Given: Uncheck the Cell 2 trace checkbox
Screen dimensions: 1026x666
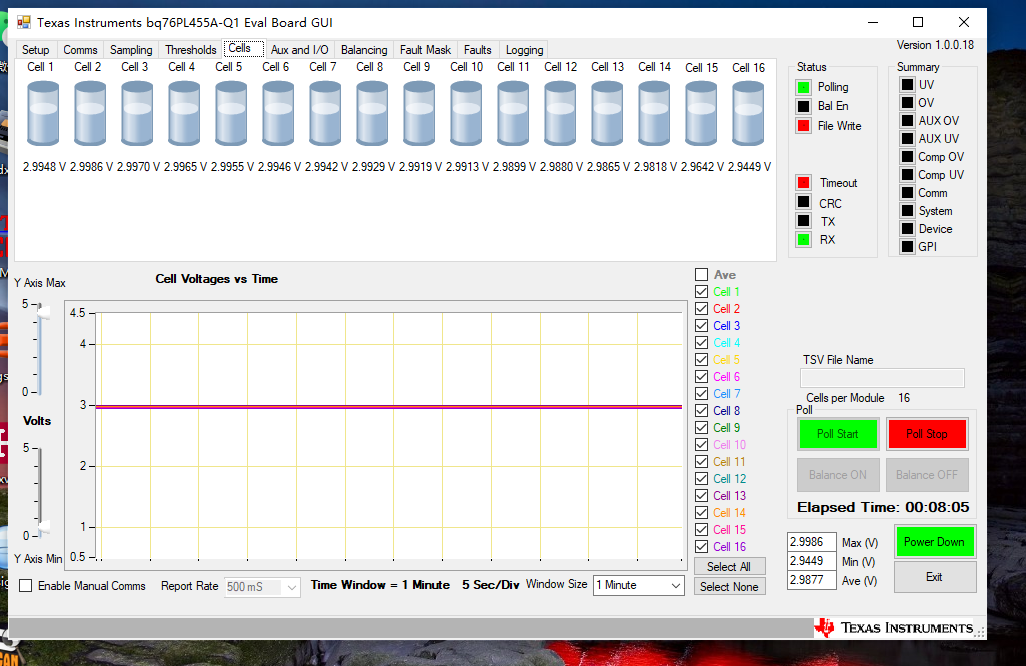Looking at the screenshot, I should point(701,309).
